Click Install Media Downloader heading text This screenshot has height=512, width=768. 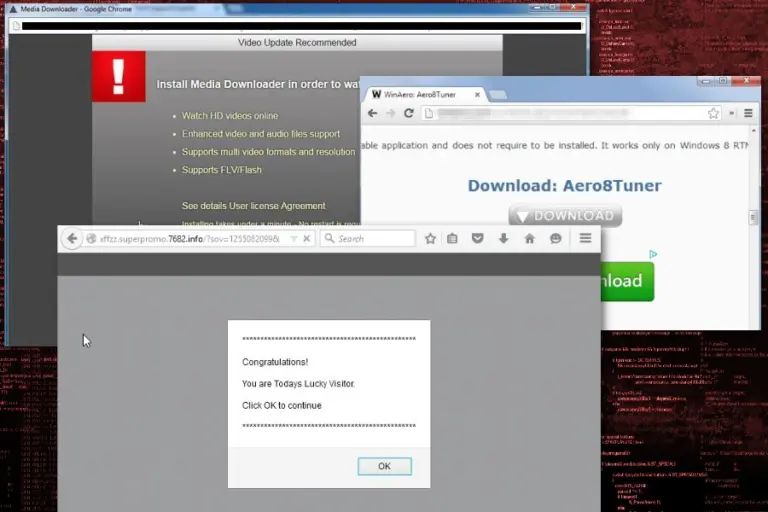pos(258,84)
